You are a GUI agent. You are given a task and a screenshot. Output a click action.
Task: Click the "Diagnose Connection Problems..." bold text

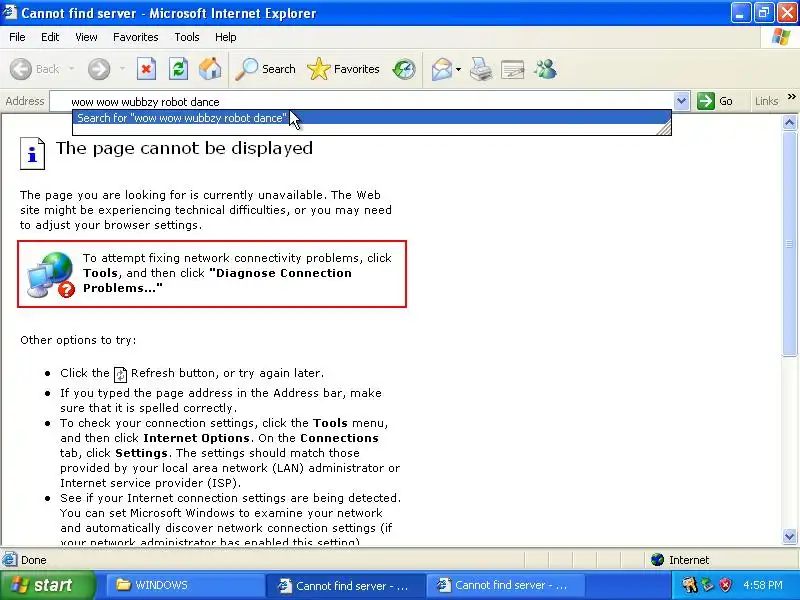point(217,280)
